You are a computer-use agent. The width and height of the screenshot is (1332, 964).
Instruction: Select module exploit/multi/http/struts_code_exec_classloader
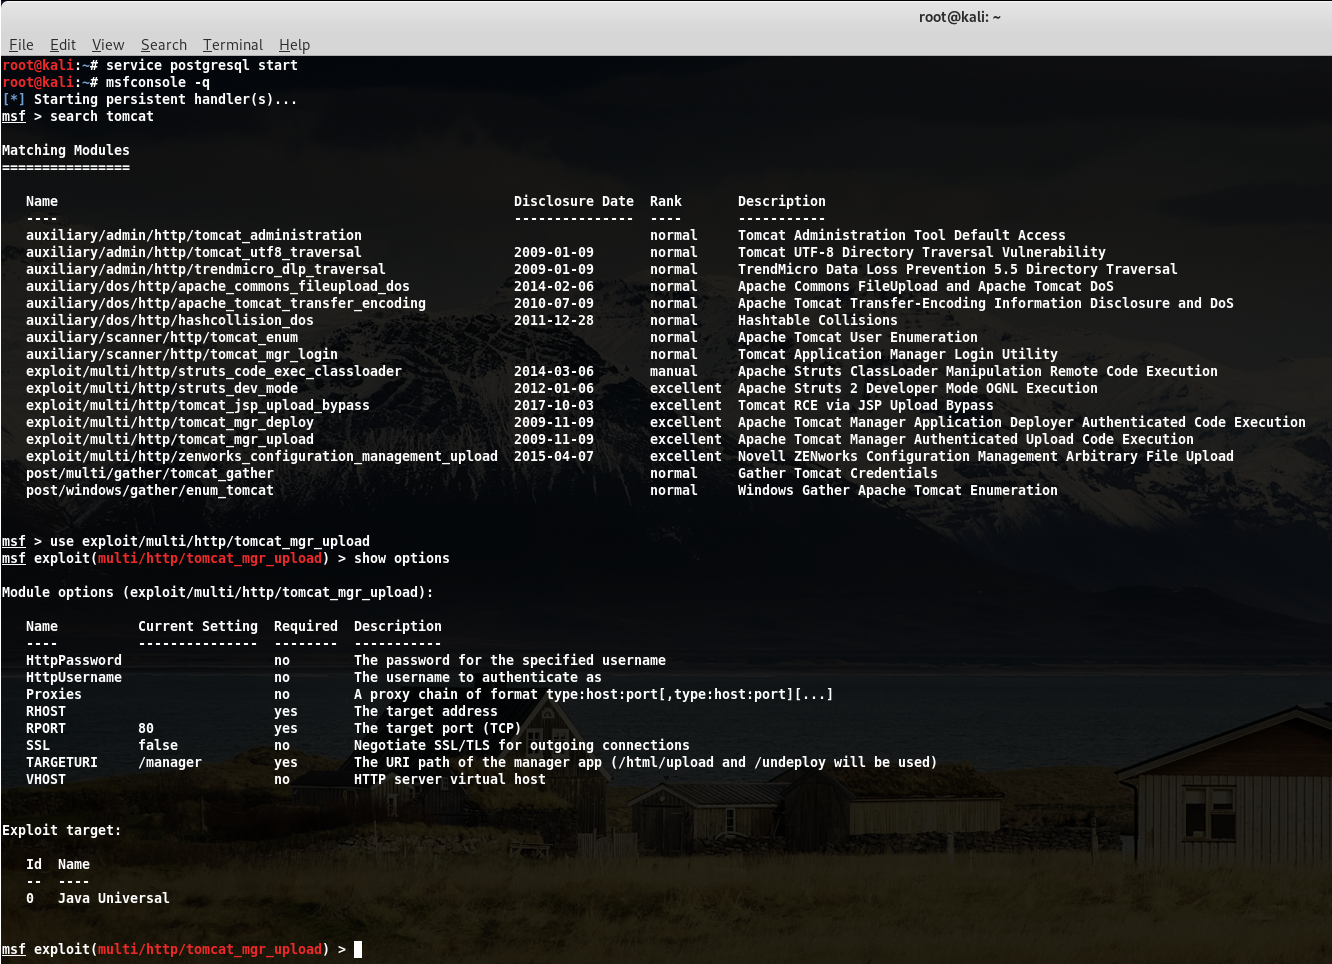tap(214, 371)
